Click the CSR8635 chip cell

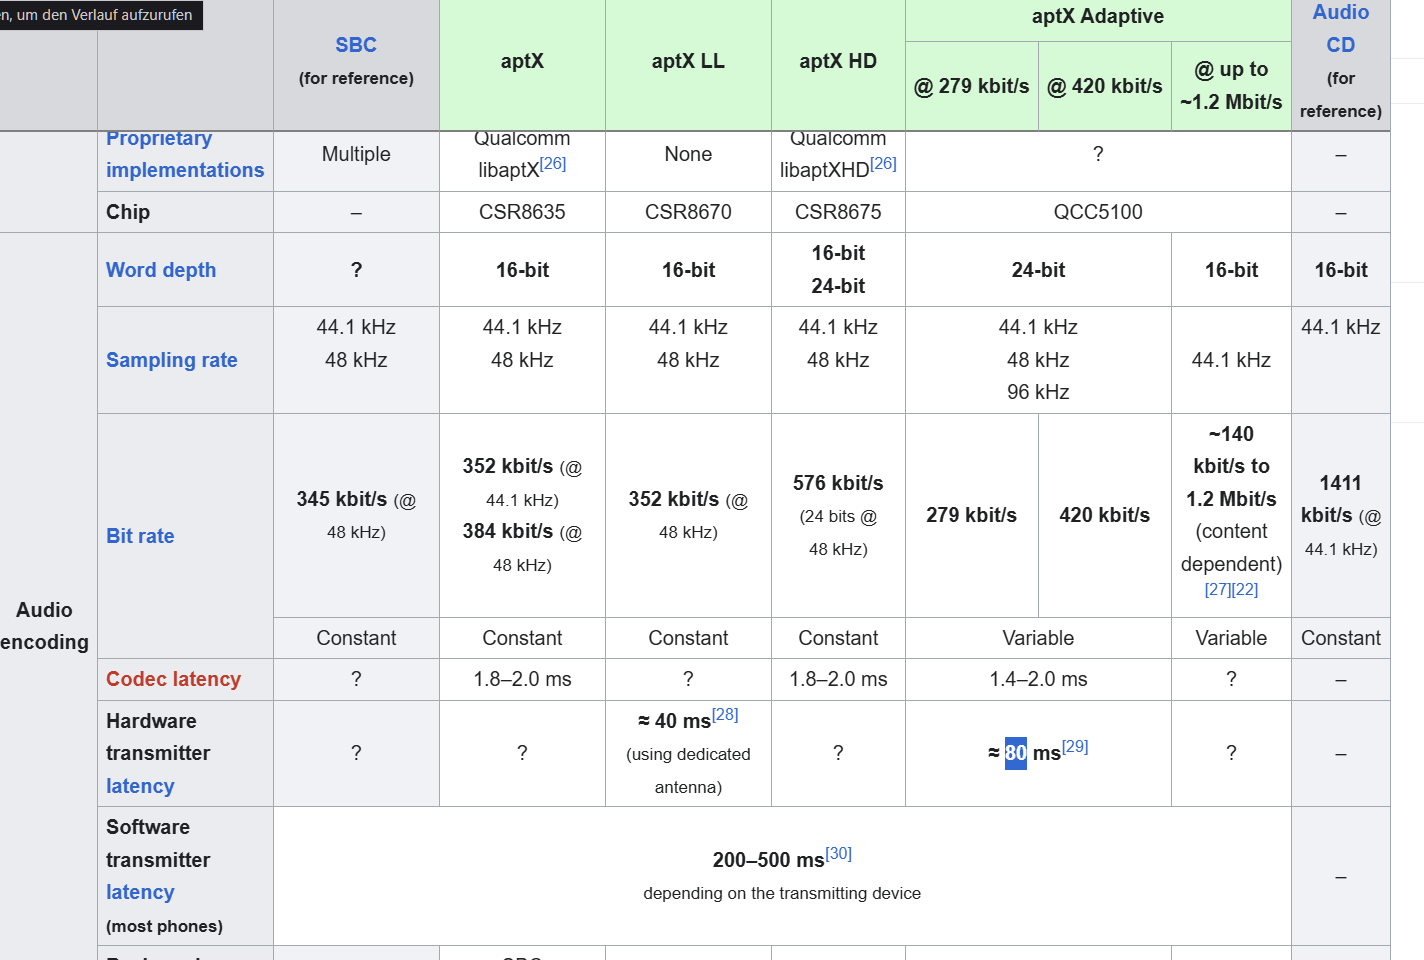(x=522, y=212)
